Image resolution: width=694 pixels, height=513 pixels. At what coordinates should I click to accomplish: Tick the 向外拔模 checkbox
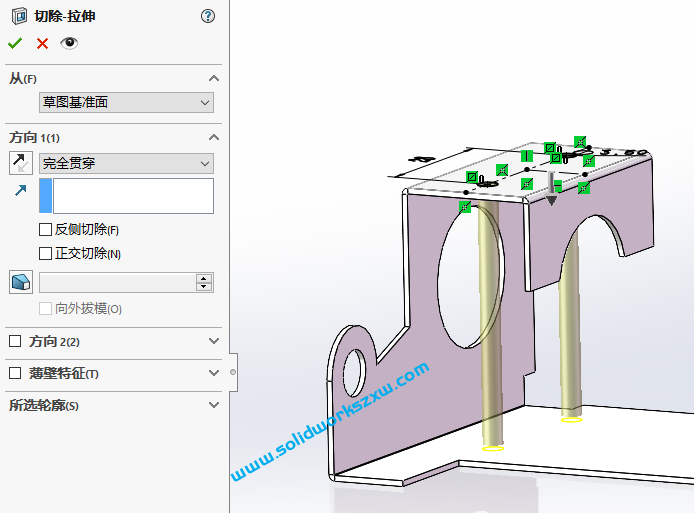point(45,309)
